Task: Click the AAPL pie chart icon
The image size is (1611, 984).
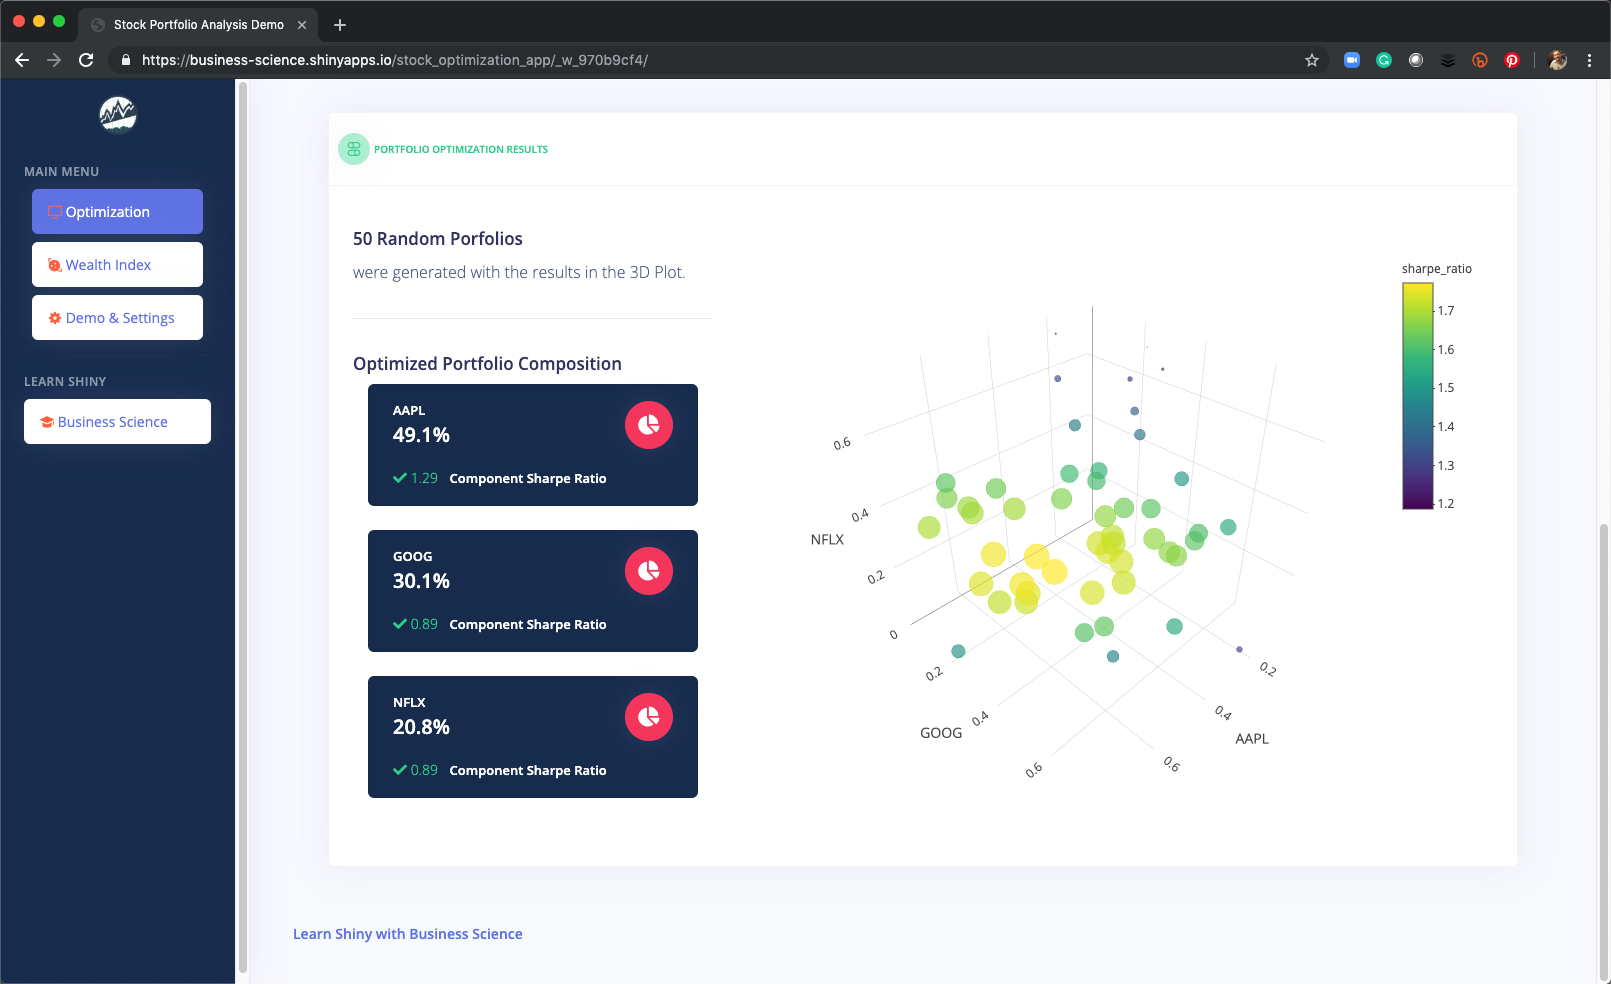Action: 649,425
